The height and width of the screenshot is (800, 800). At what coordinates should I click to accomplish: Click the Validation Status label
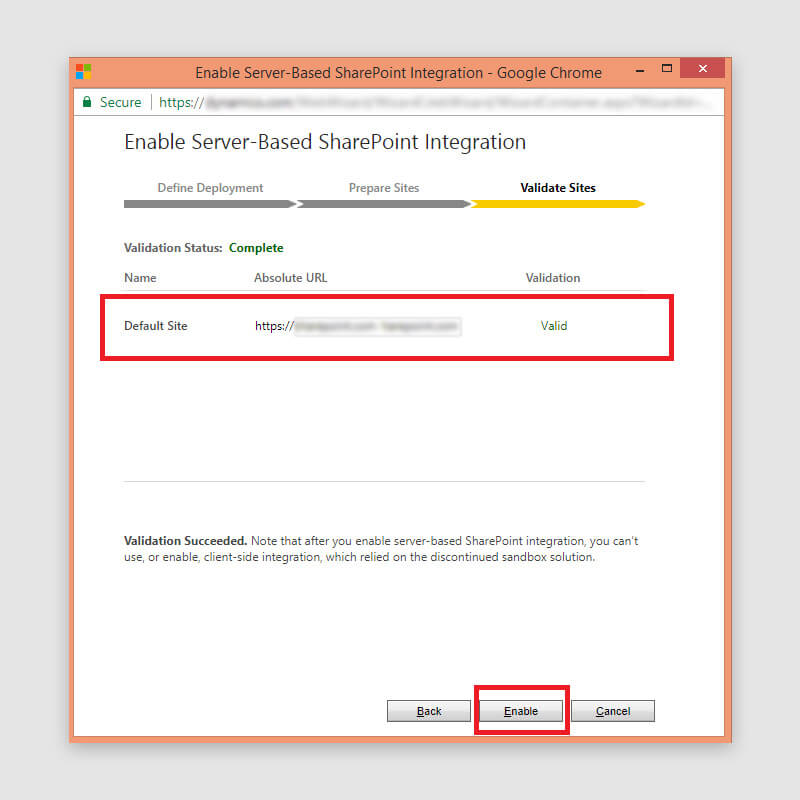click(173, 248)
